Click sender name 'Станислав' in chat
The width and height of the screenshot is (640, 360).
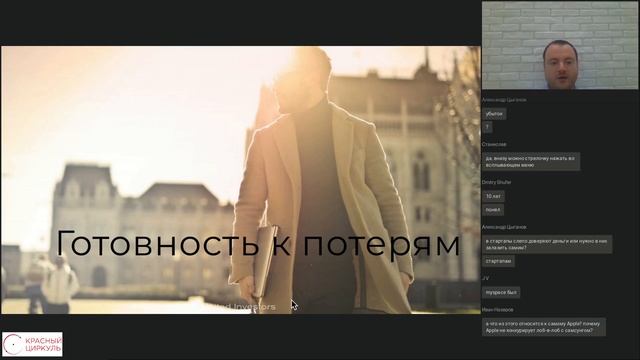pyautogui.click(x=494, y=144)
